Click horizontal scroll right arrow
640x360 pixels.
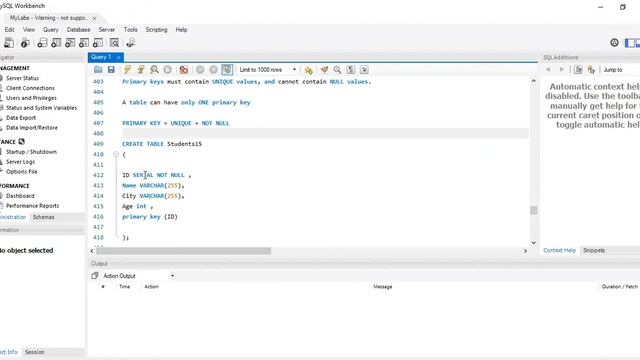point(525,251)
